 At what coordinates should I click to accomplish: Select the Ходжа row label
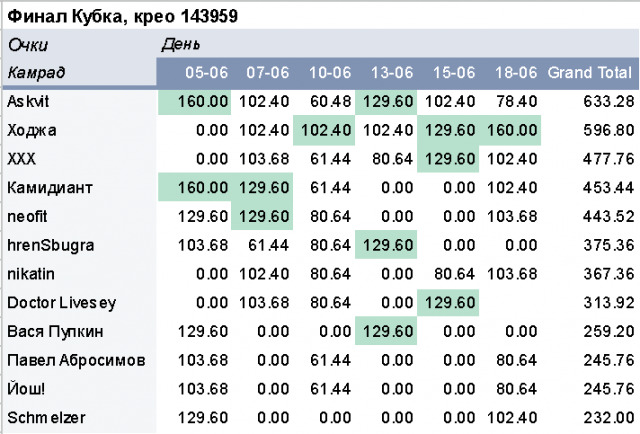(32, 131)
